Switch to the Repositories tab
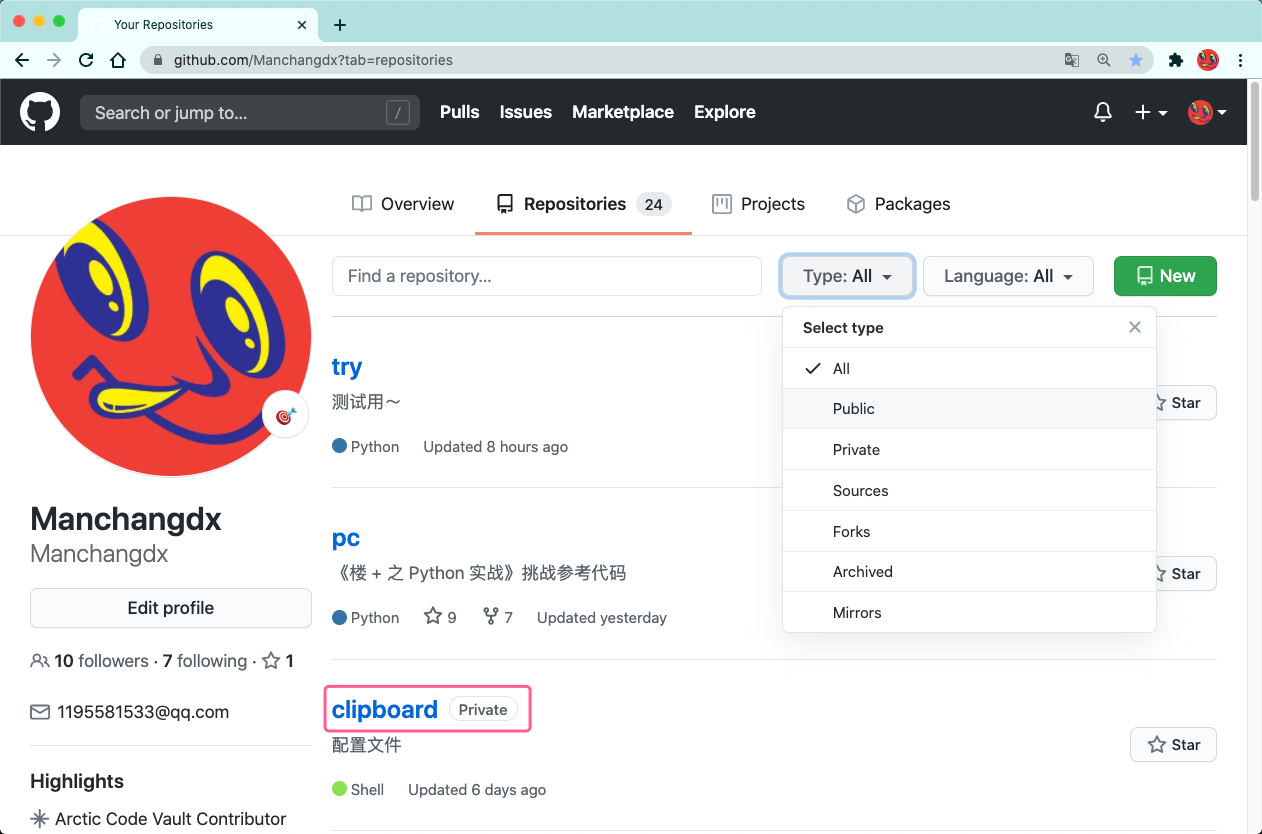 click(583, 204)
